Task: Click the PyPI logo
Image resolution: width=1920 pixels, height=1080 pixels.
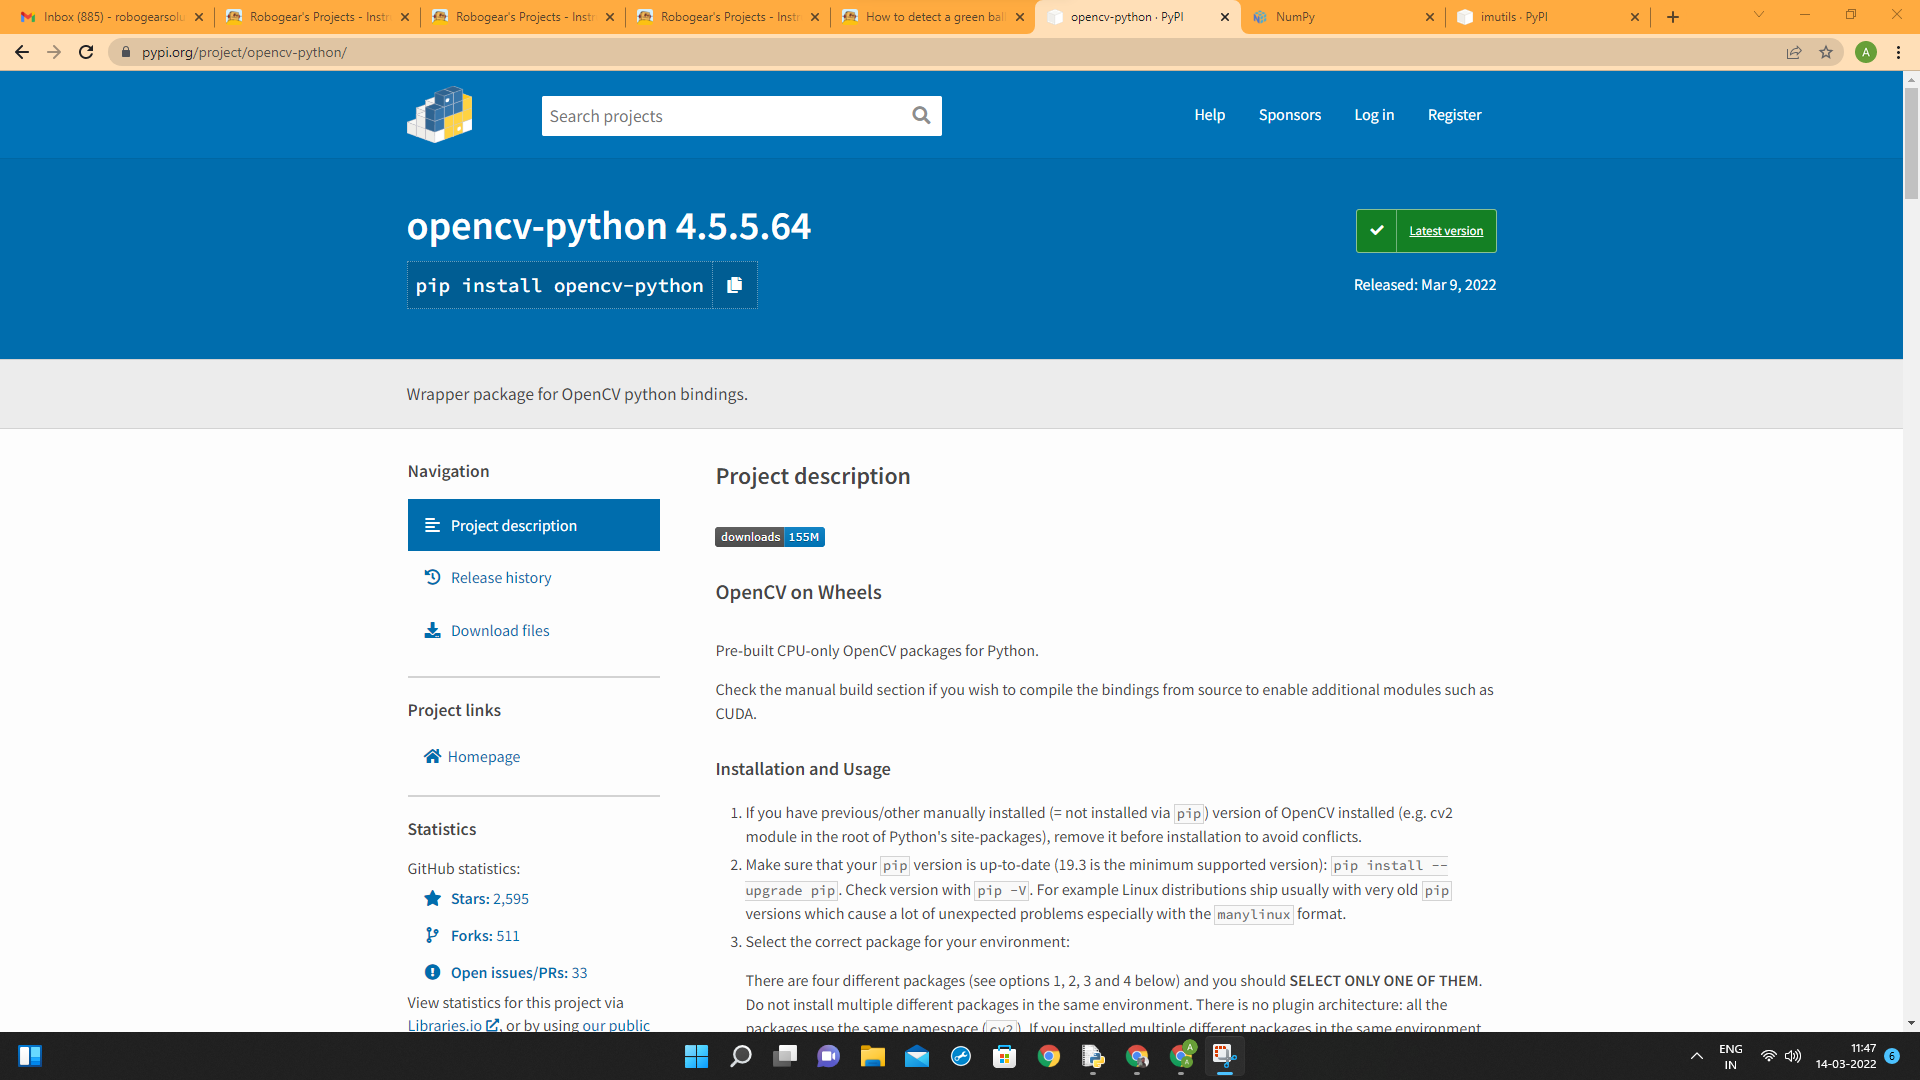Action: [439, 114]
